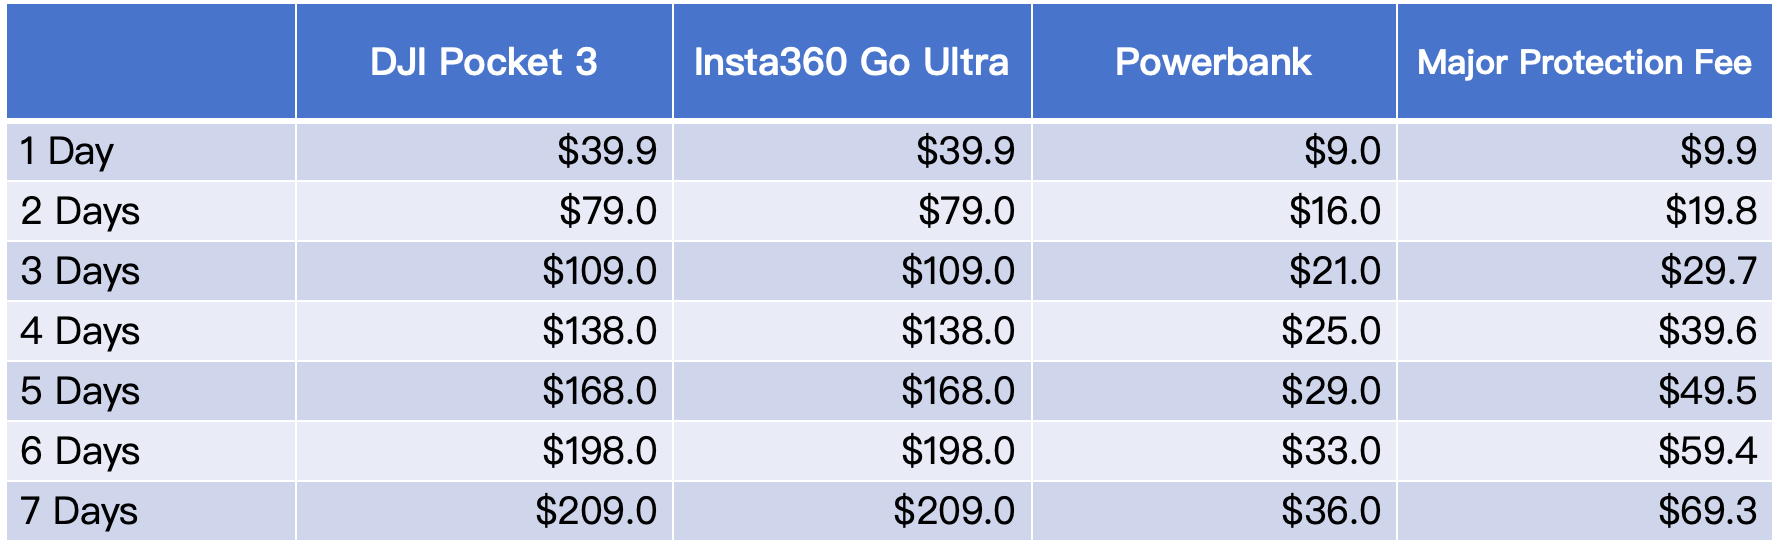Viewport: 1778px width, 548px height.
Task: Select the DJI Pocket 3 column header
Action: (484, 62)
